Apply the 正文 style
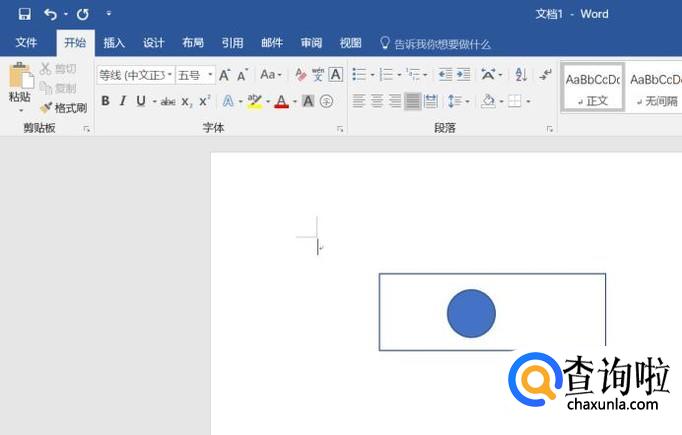 pyautogui.click(x=593, y=88)
